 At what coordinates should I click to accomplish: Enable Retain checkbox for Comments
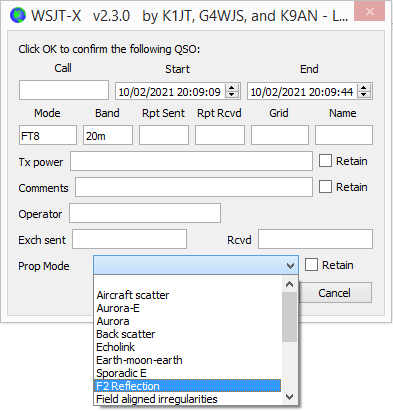(325, 187)
